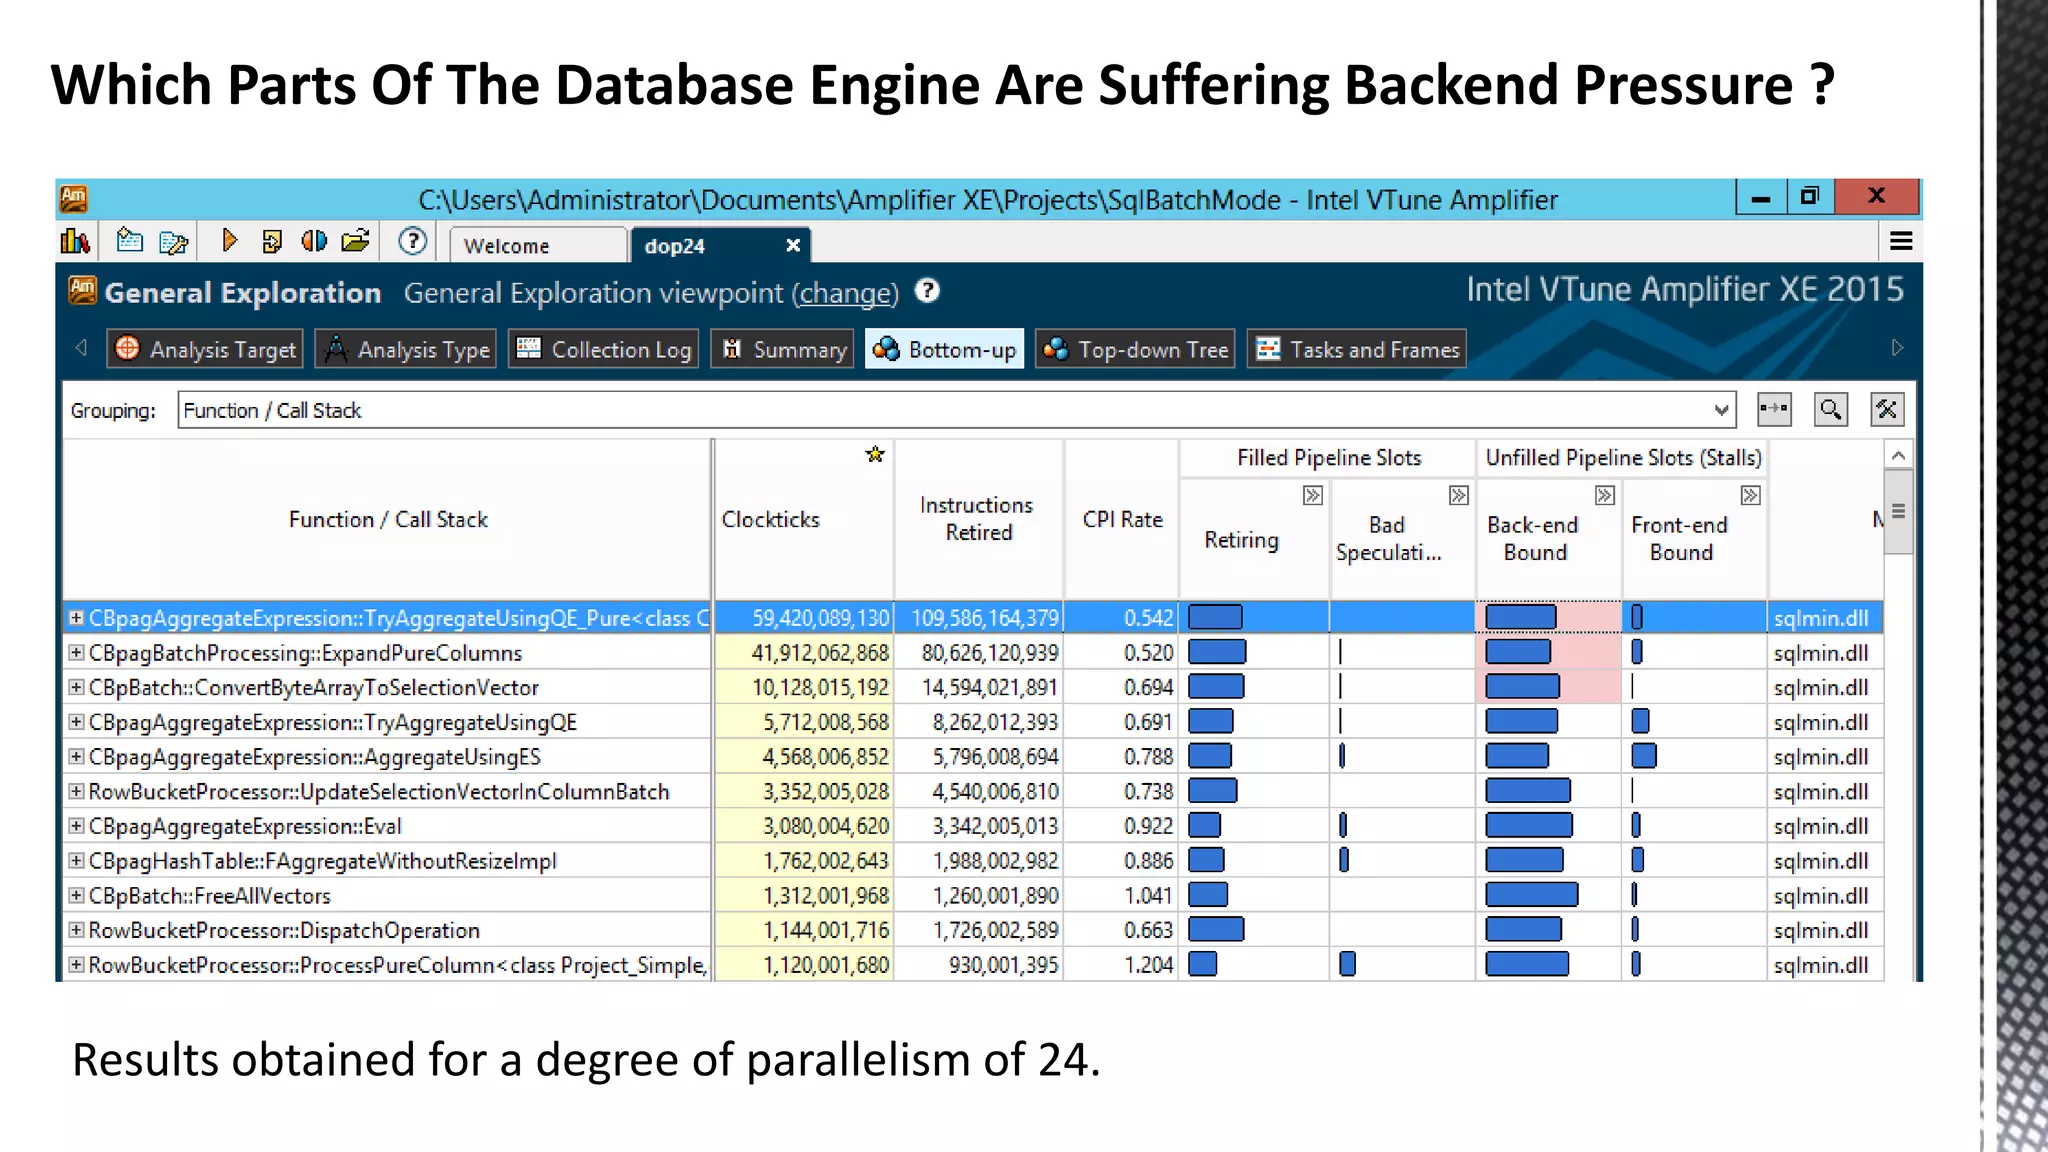Click the tools wrench icon beside search
The height and width of the screenshot is (1152, 2048).
pyautogui.click(x=1887, y=409)
